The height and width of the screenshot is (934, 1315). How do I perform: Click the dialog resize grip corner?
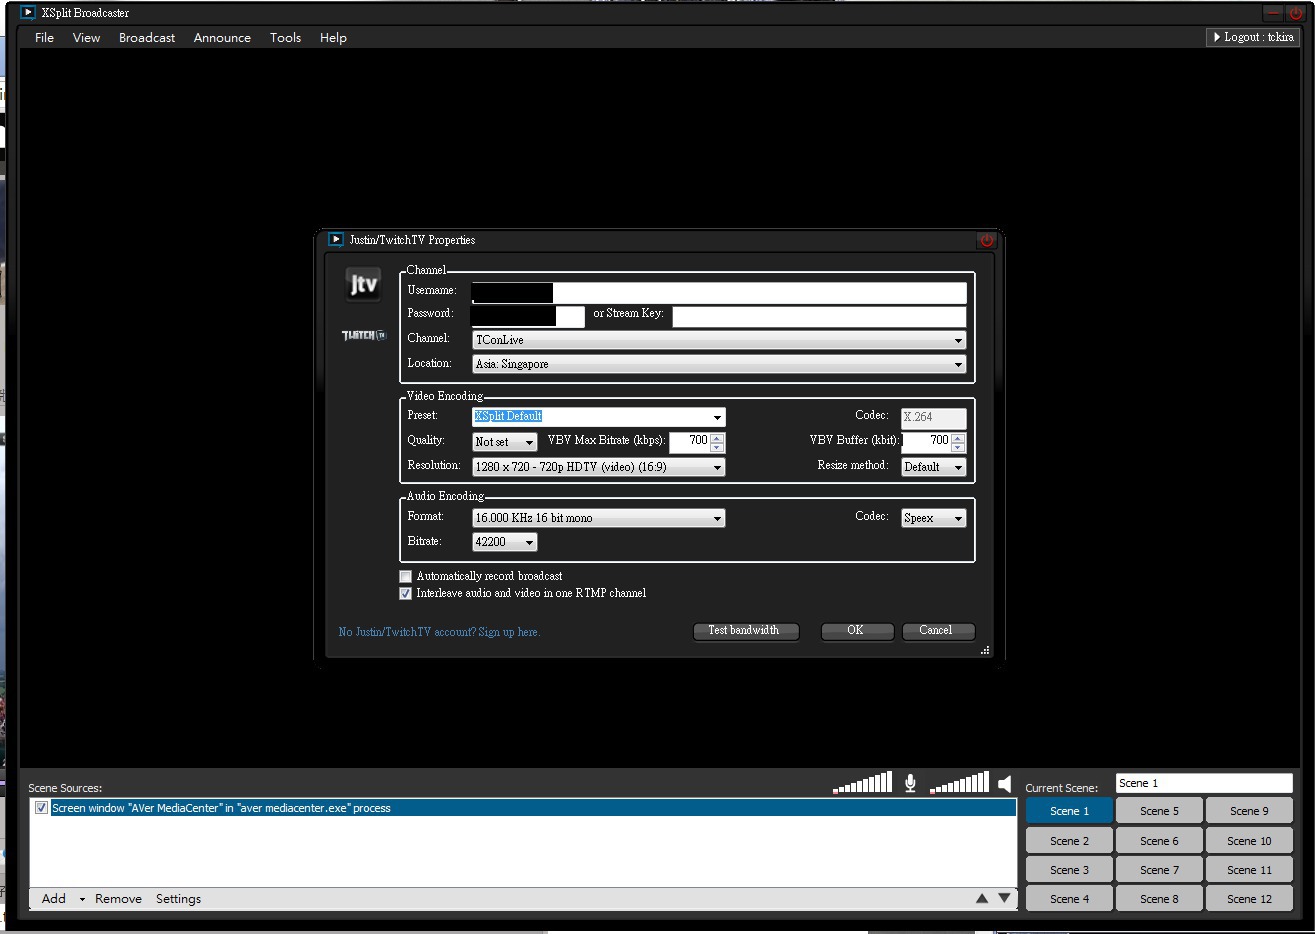[985, 650]
